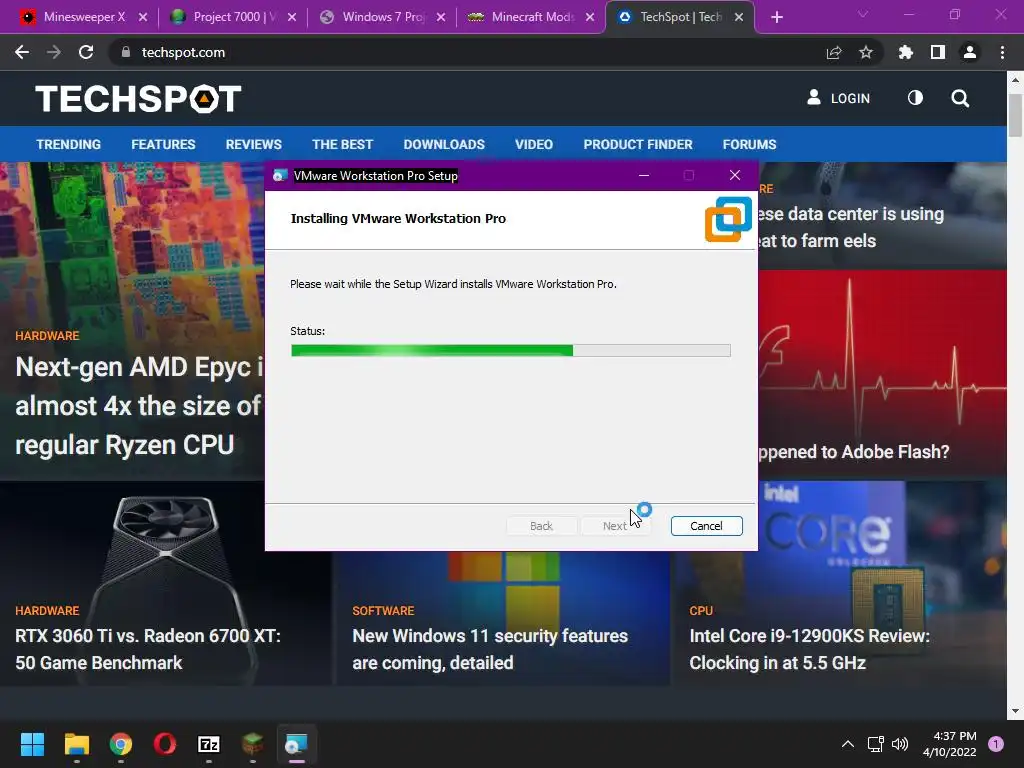Image resolution: width=1024 pixels, height=768 pixels.
Task: Open Chrome extensions puzzle icon
Action: 905,52
